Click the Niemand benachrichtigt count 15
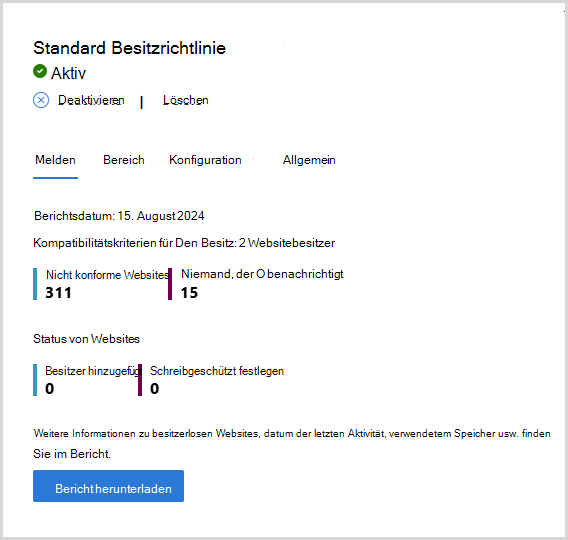The width and height of the screenshot is (568, 540). pos(189,293)
